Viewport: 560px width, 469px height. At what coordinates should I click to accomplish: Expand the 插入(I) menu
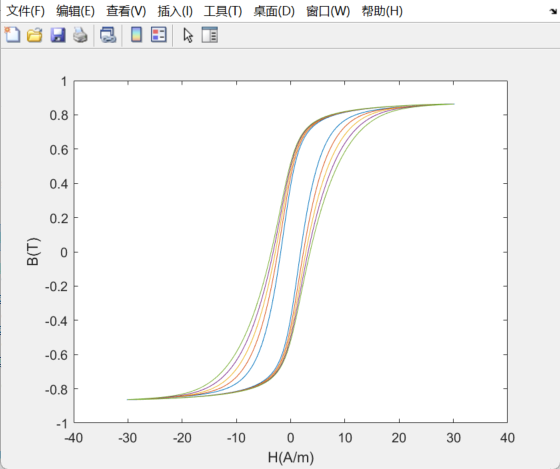click(x=175, y=11)
